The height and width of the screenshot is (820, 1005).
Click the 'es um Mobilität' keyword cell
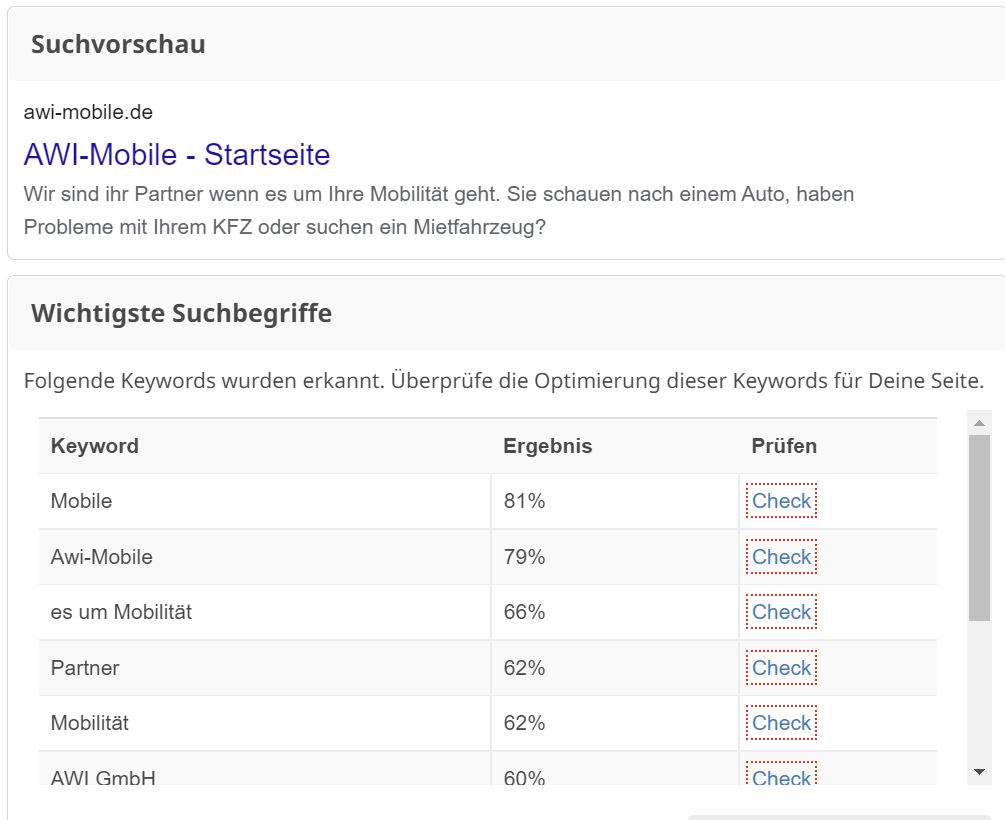[x=265, y=612]
